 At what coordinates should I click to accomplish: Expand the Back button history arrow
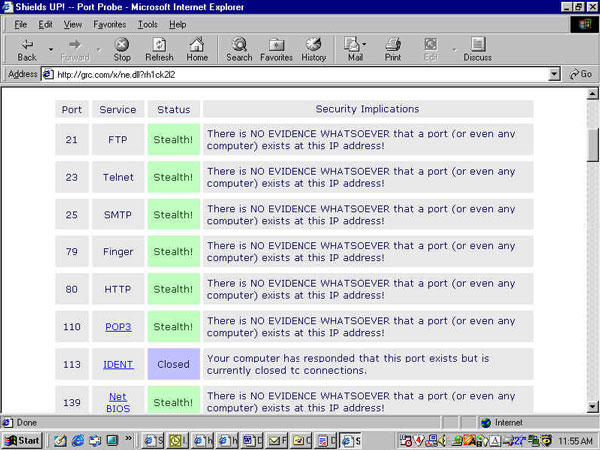(x=51, y=47)
